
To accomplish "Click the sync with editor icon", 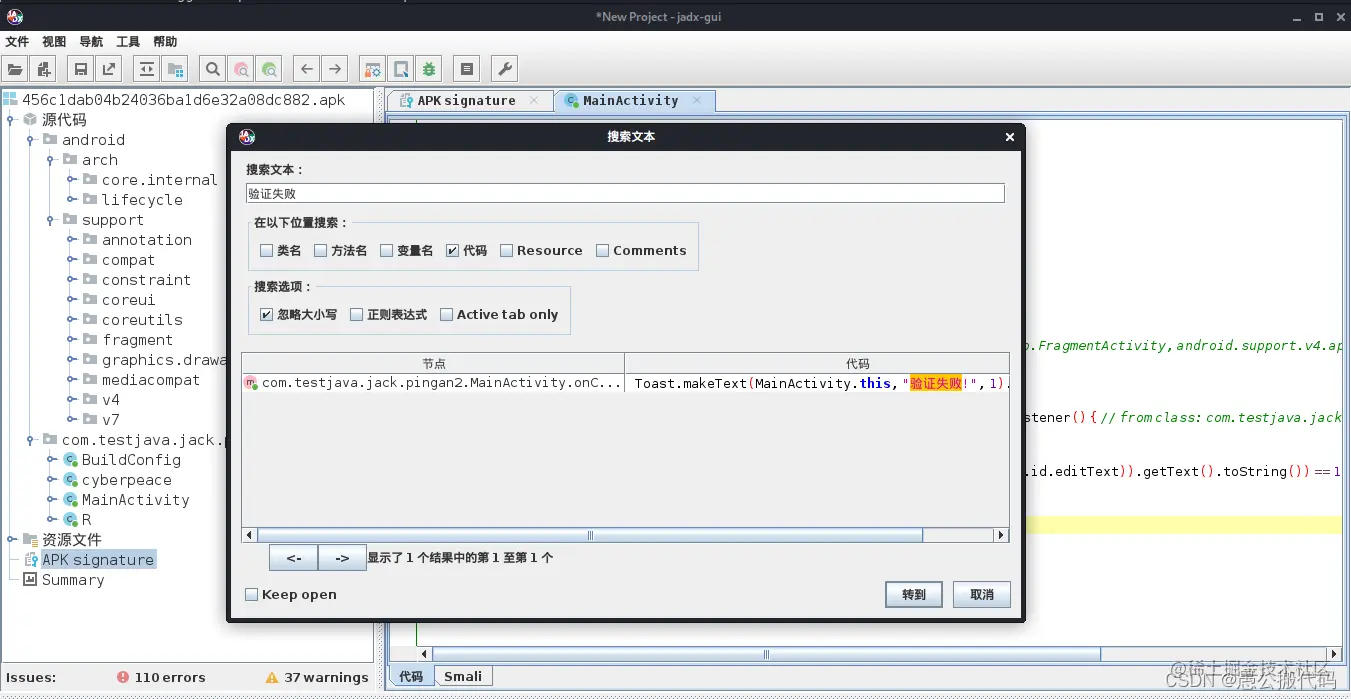I will tap(147, 69).
